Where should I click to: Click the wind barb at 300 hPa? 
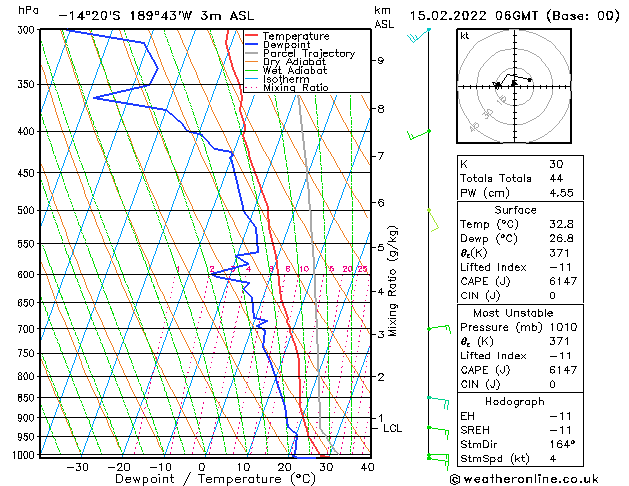coord(416,36)
